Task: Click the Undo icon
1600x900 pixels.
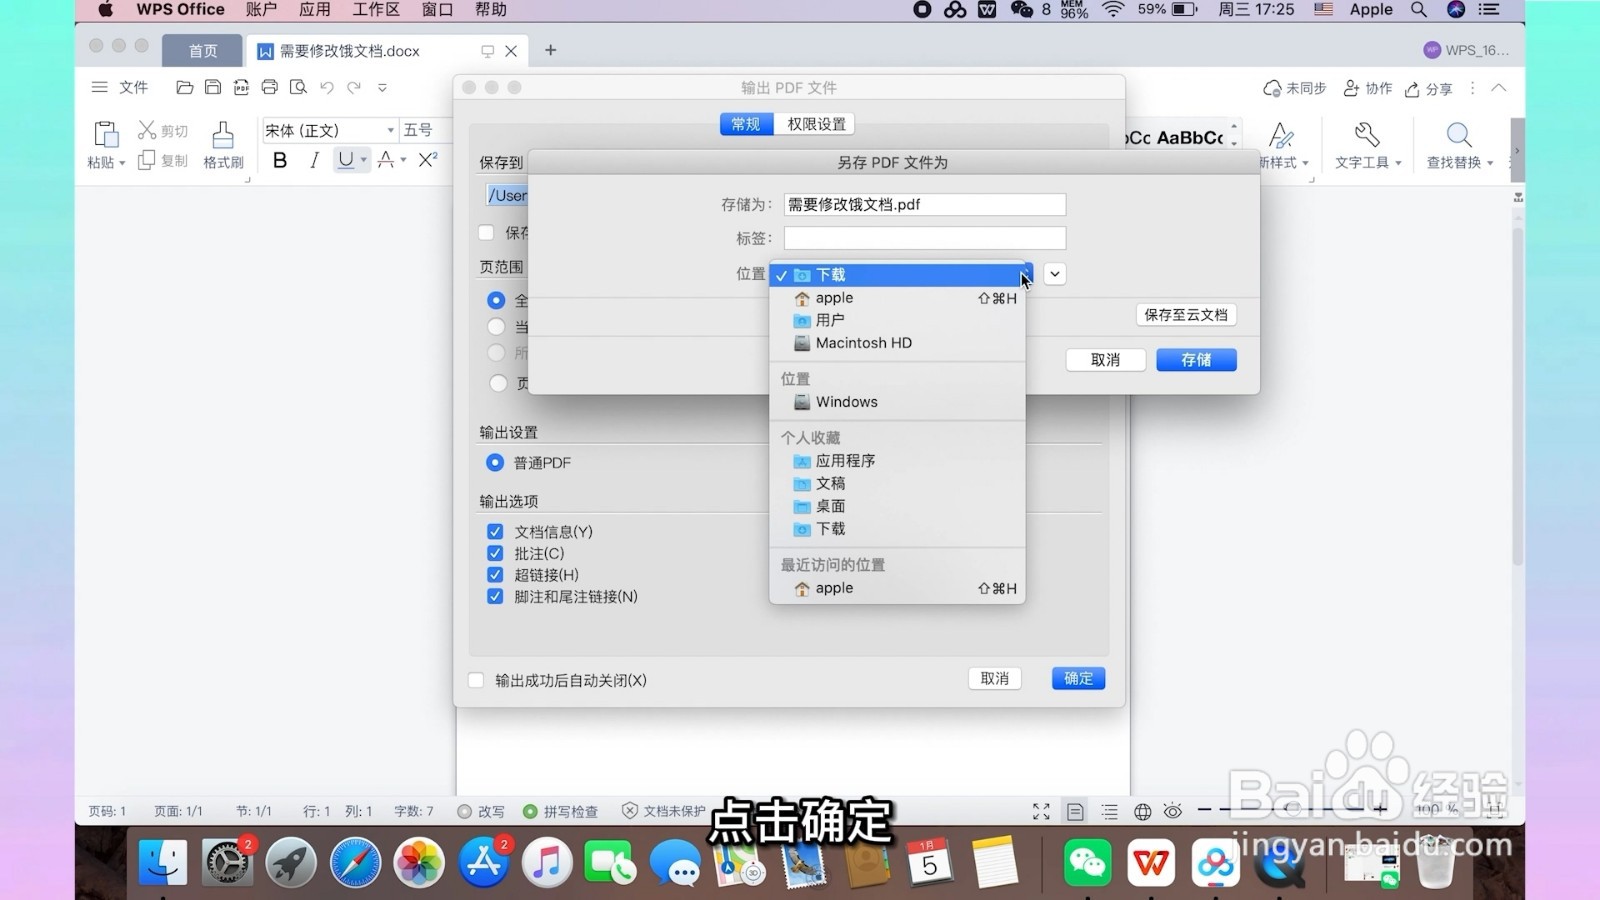Action: point(326,87)
